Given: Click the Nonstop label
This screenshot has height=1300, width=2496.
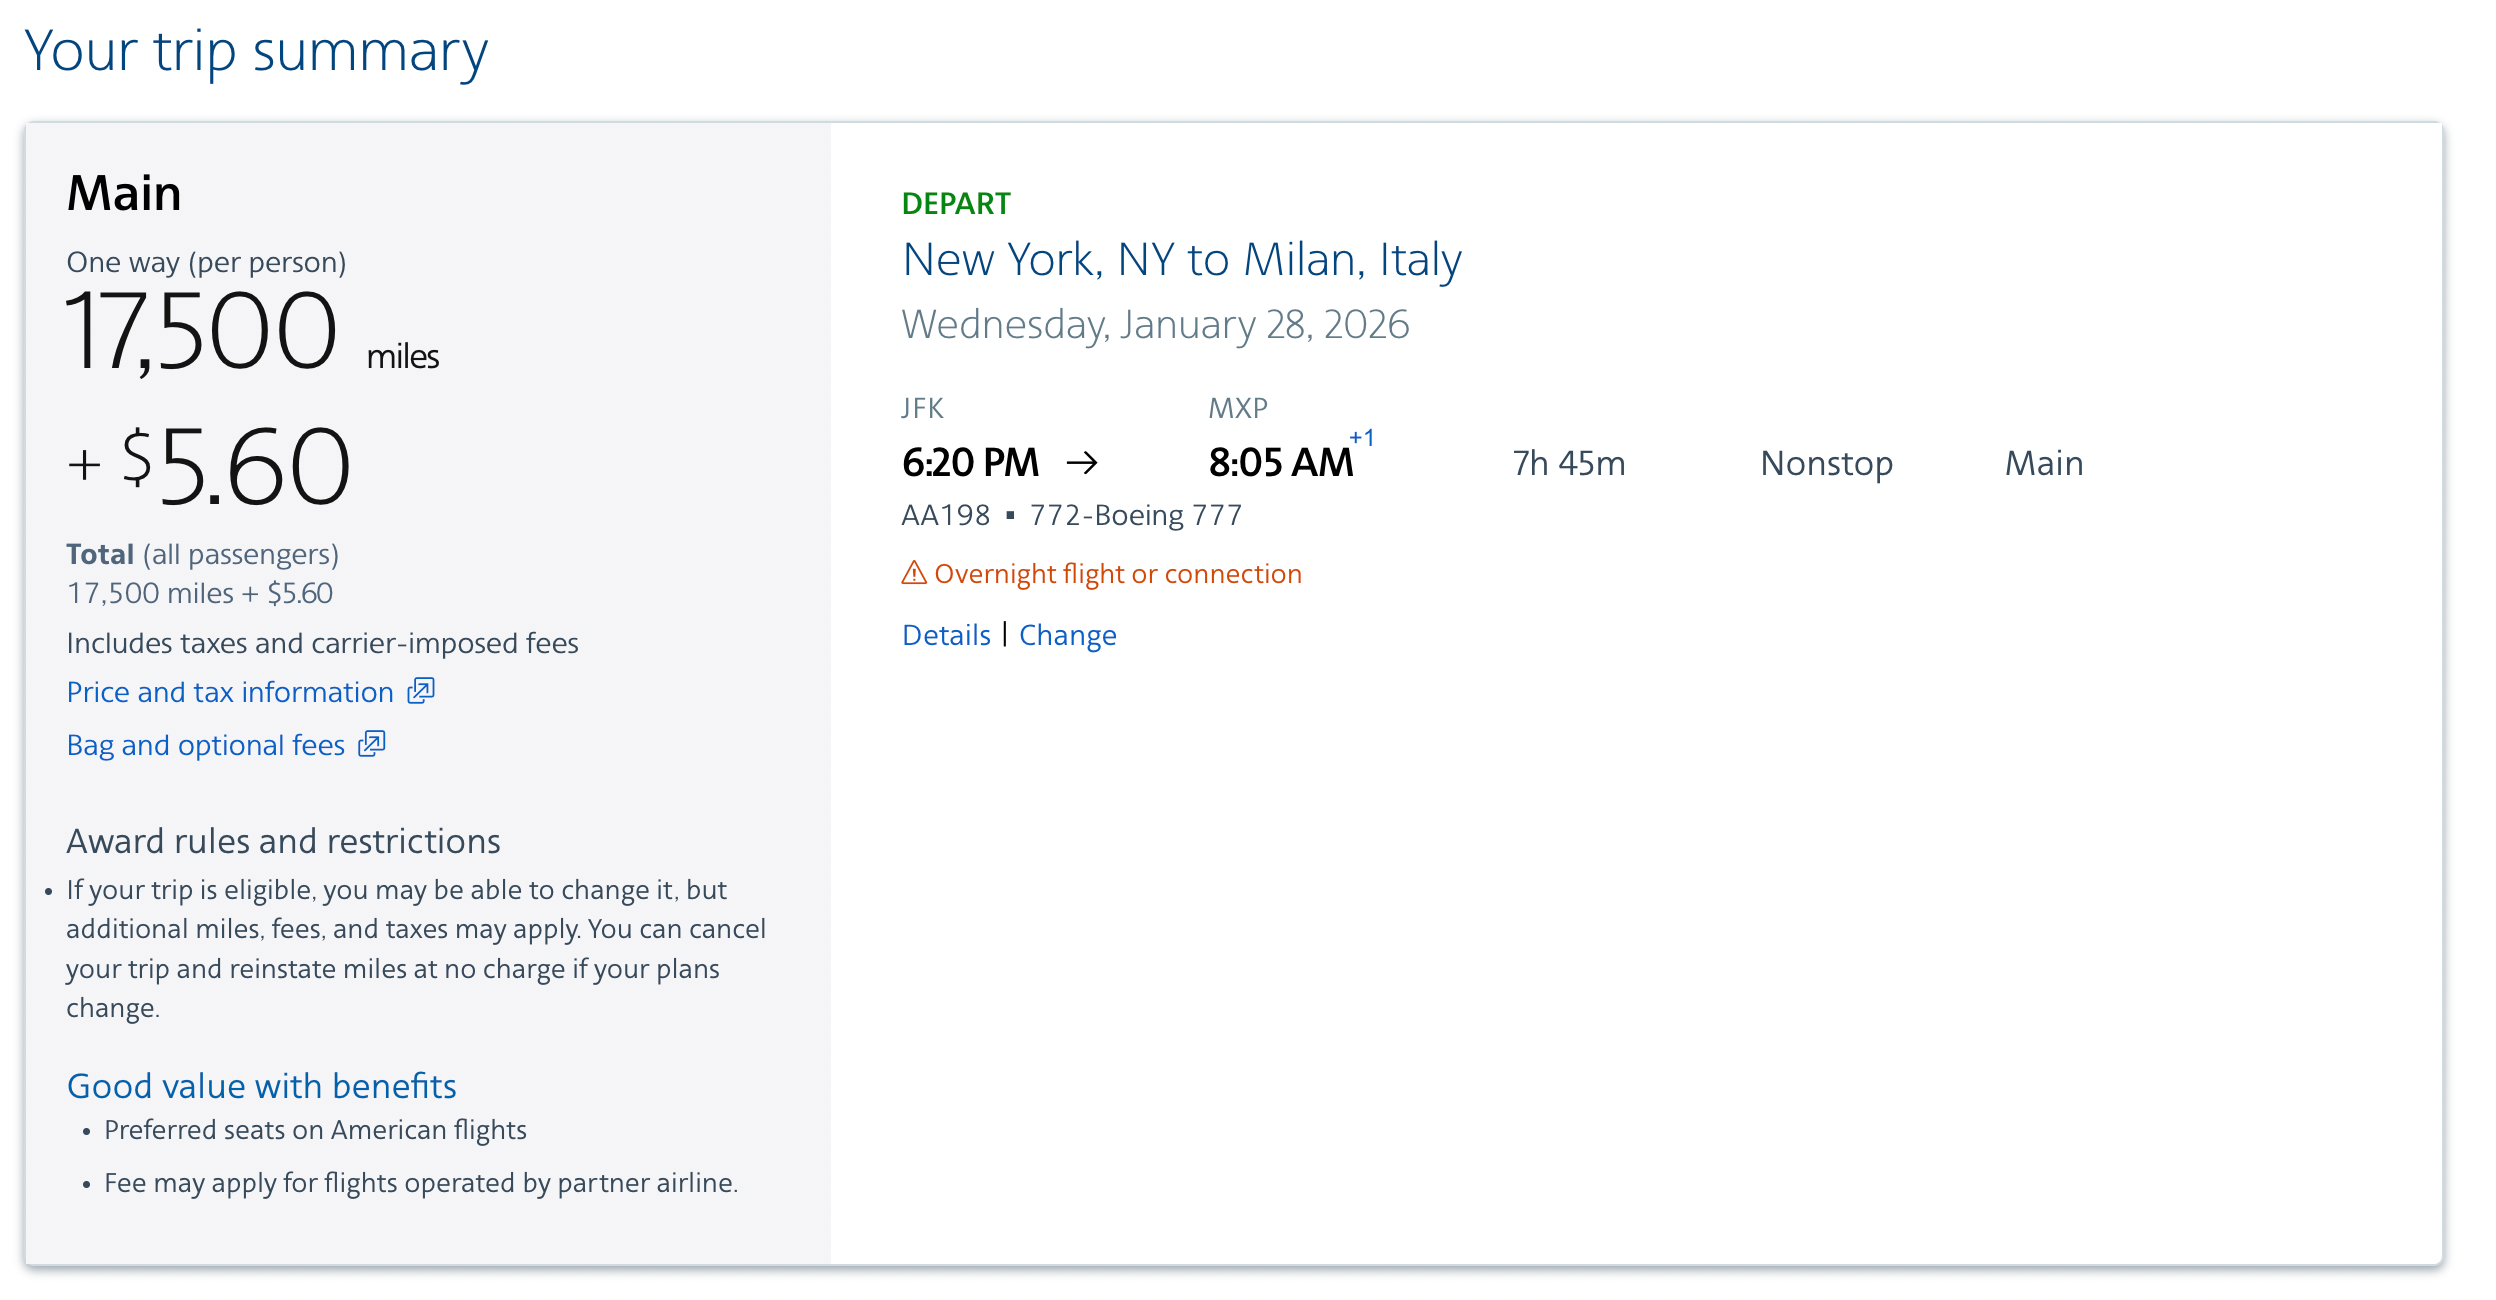Looking at the screenshot, I should coord(1826,463).
